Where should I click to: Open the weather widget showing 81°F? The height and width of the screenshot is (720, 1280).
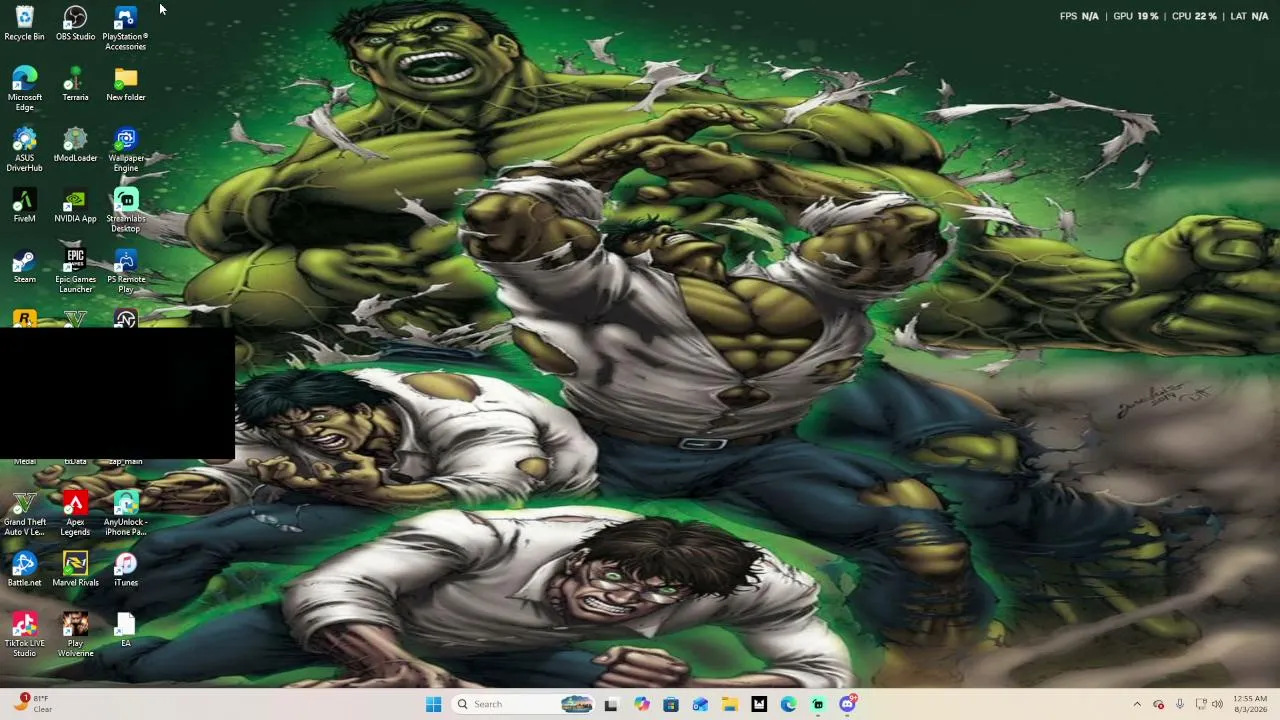[x=31, y=704]
